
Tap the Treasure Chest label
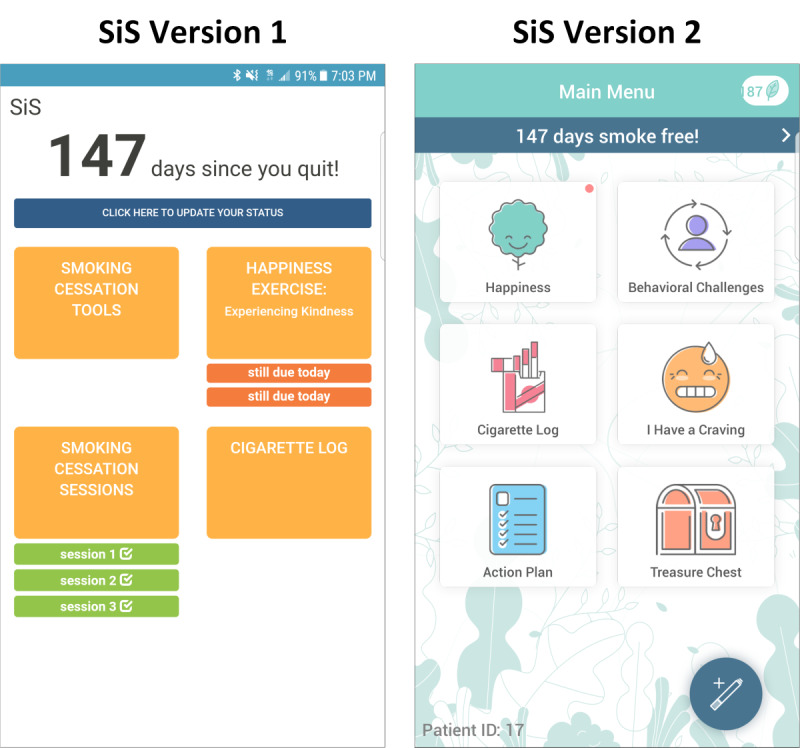(x=696, y=572)
